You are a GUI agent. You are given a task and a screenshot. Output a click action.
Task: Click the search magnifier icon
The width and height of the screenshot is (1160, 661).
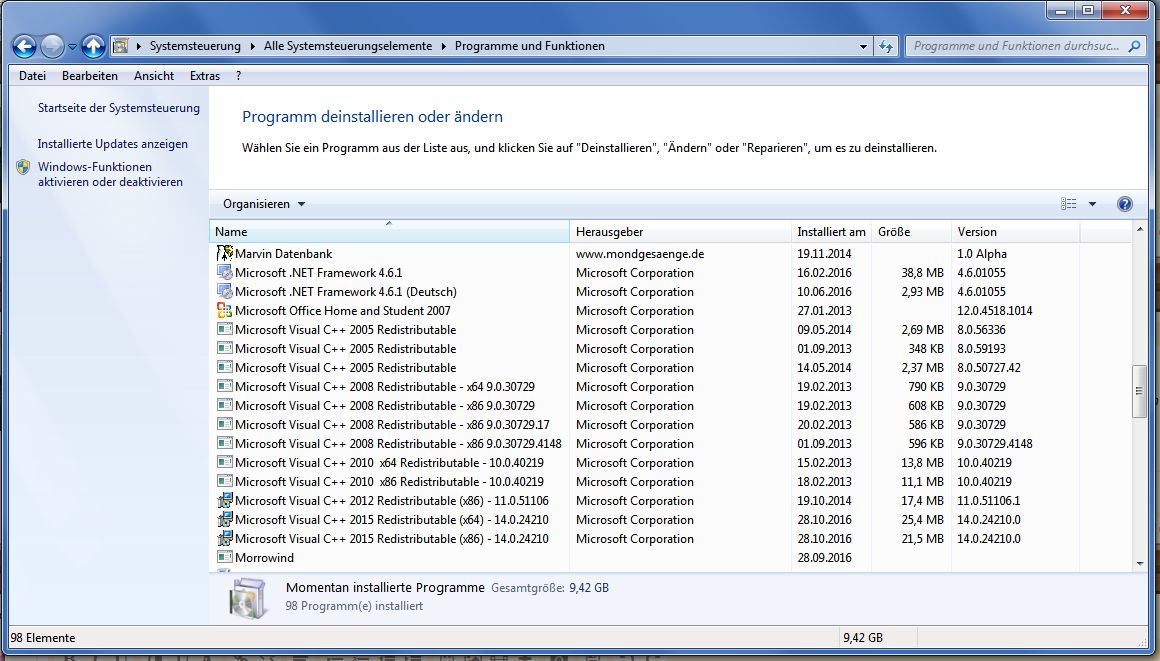coord(1134,46)
